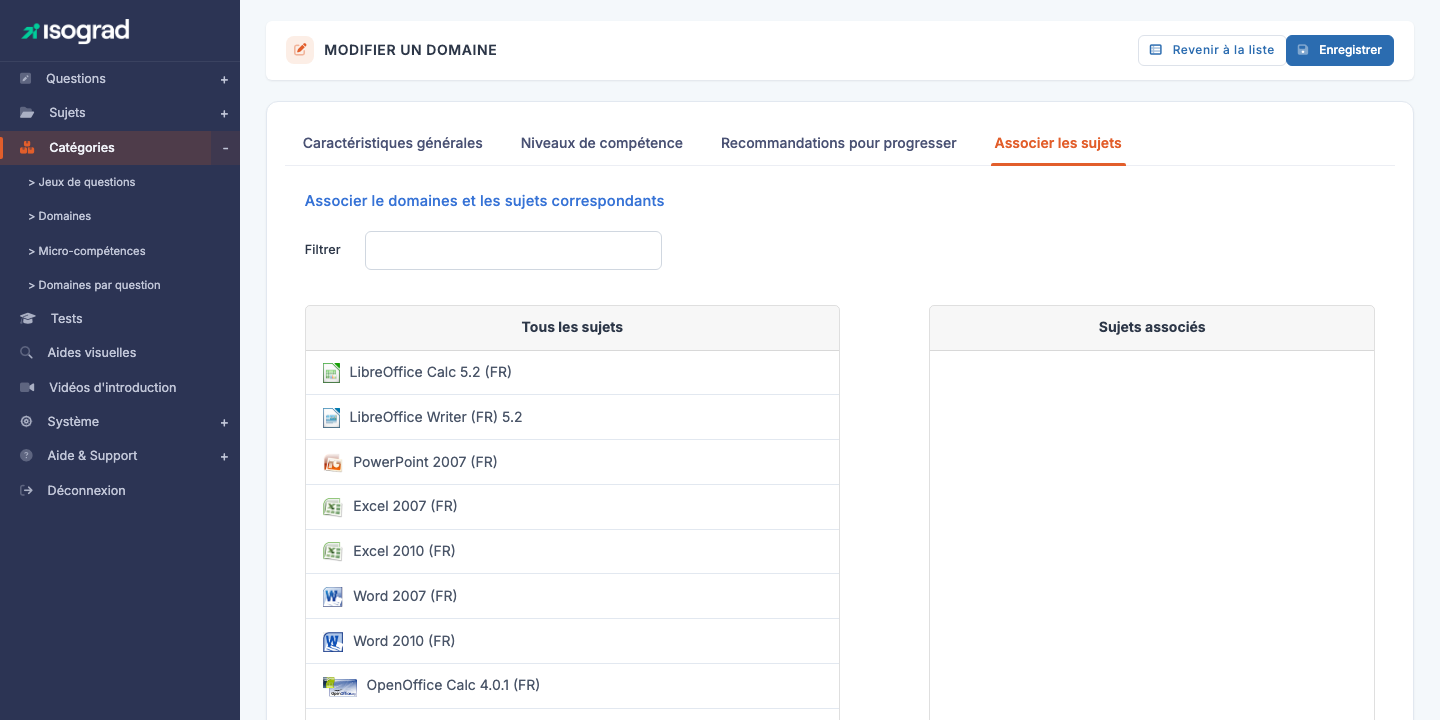Image resolution: width=1440 pixels, height=720 pixels.
Task: Click the Word 2007 icon
Action: click(x=333, y=597)
